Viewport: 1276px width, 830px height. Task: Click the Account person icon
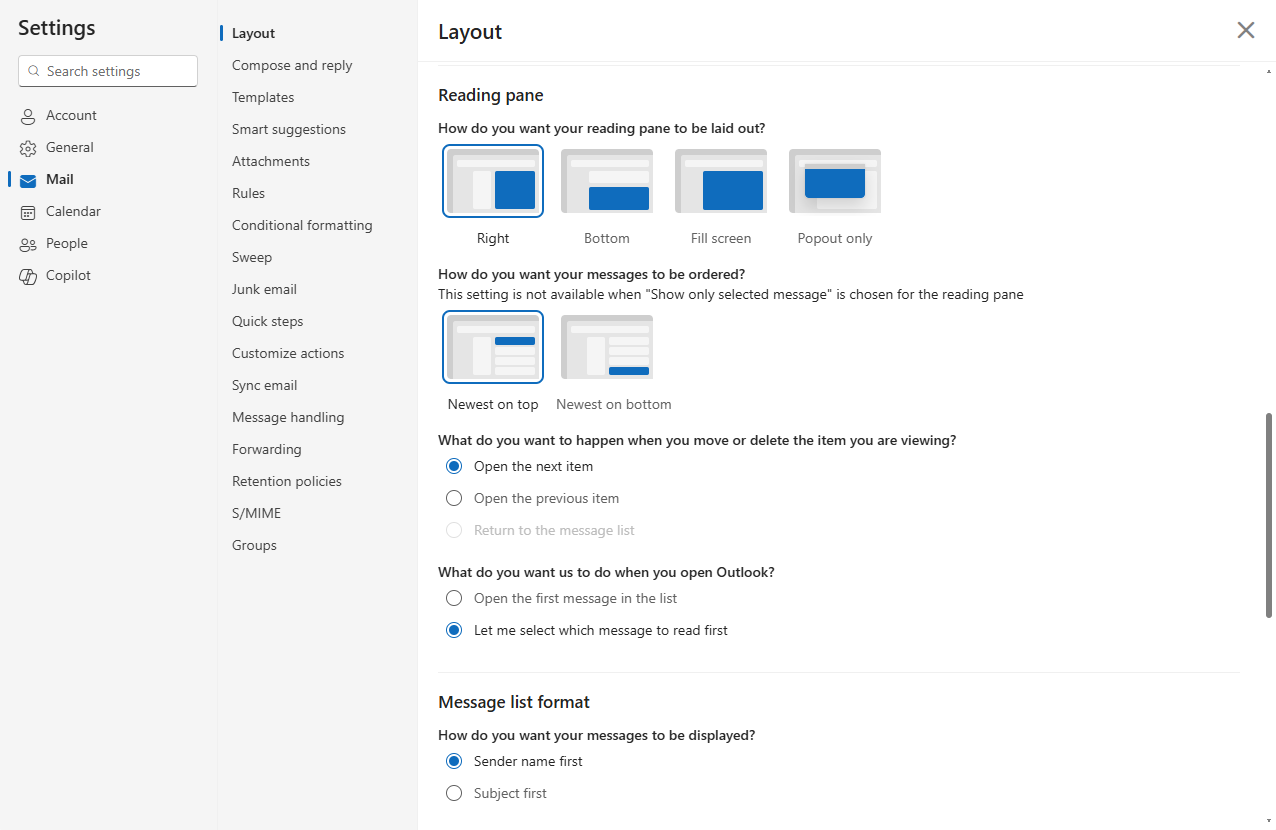tap(28, 116)
